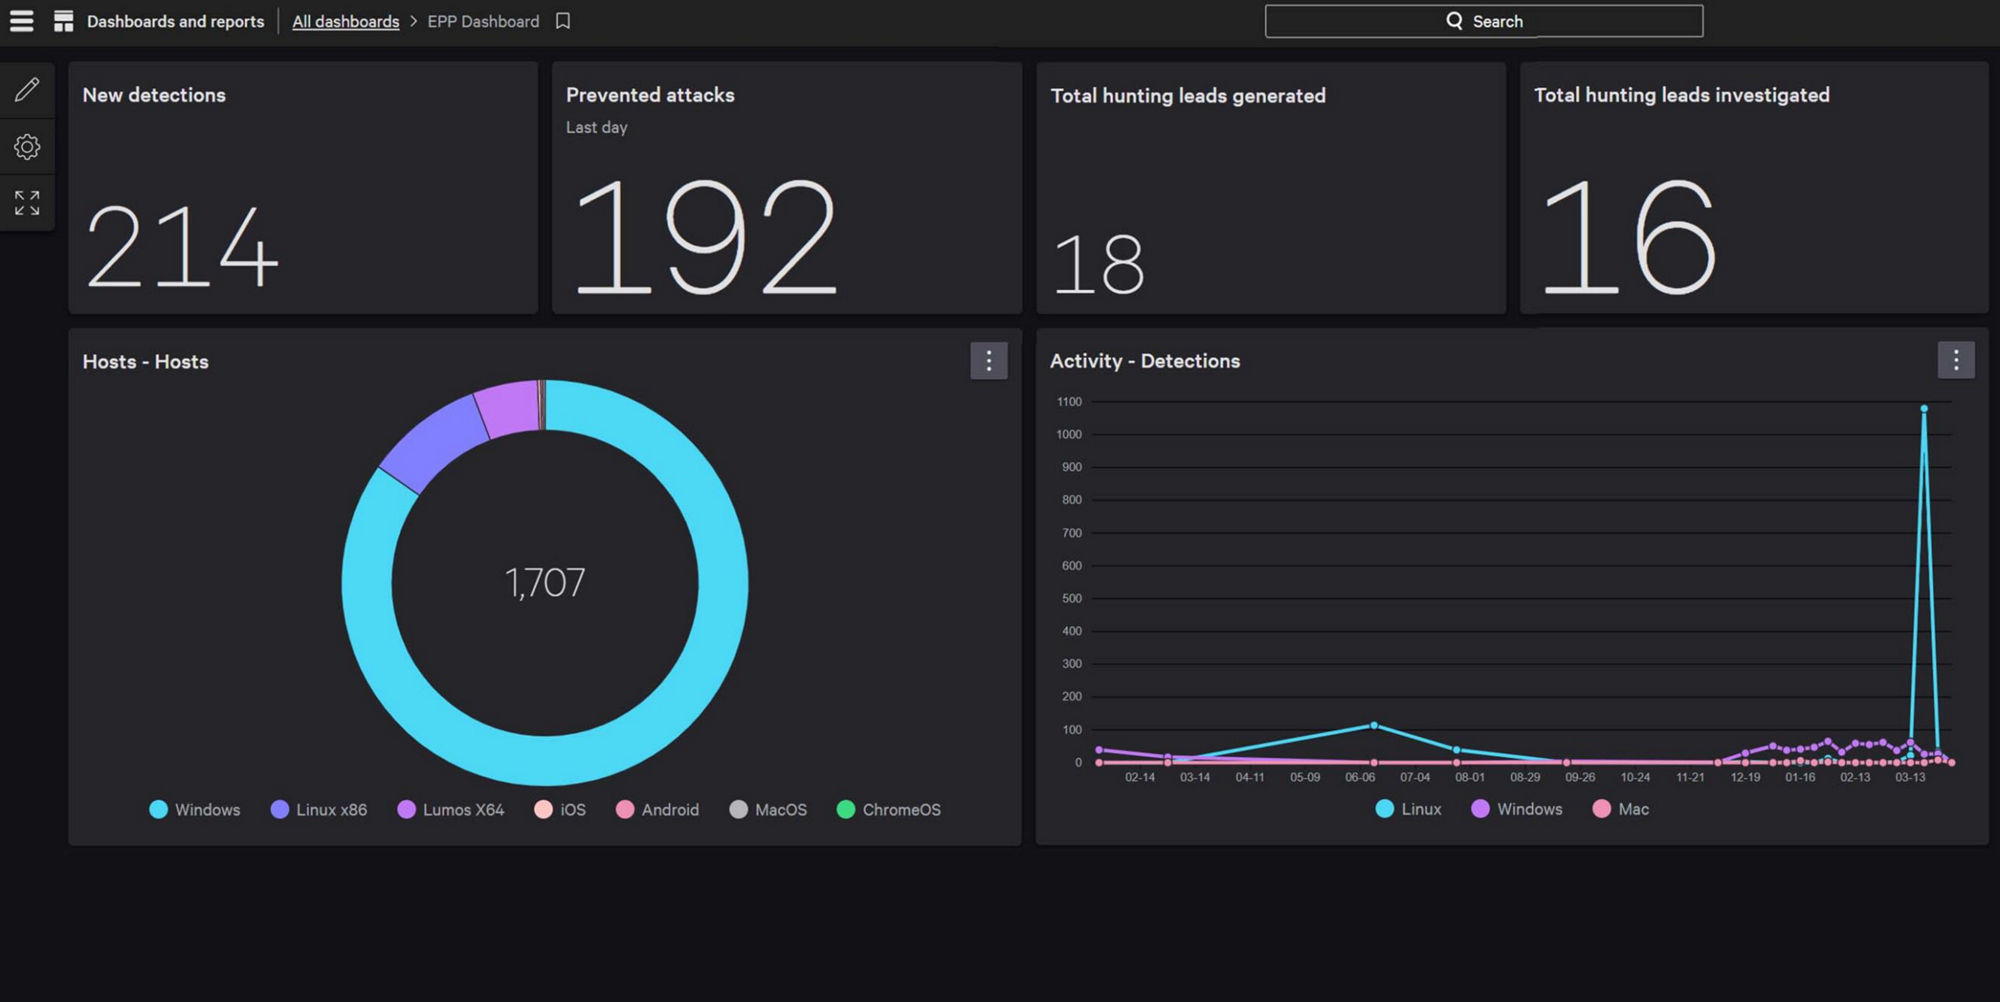Toggle Windows visibility in Hosts legend
Screen dimensions: 2000x1002
[195, 809]
